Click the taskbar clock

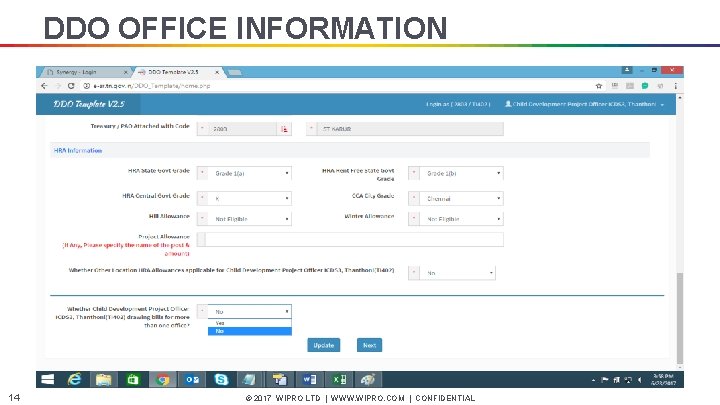664,380
